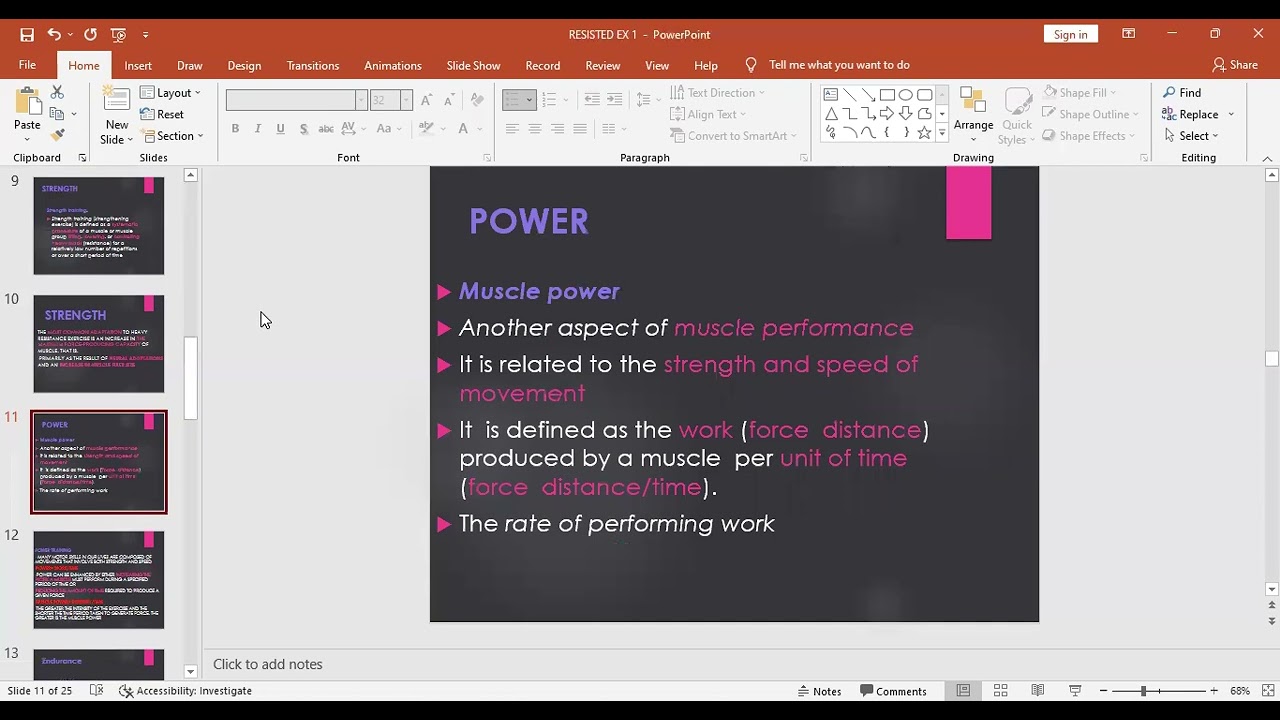Toggle Italic text formatting
The image size is (1280, 720).
[x=257, y=128]
